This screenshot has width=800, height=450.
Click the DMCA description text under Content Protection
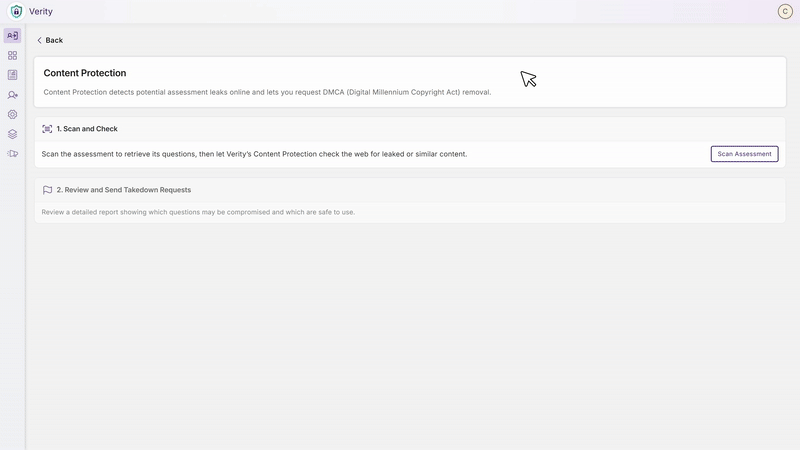[x=267, y=92]
